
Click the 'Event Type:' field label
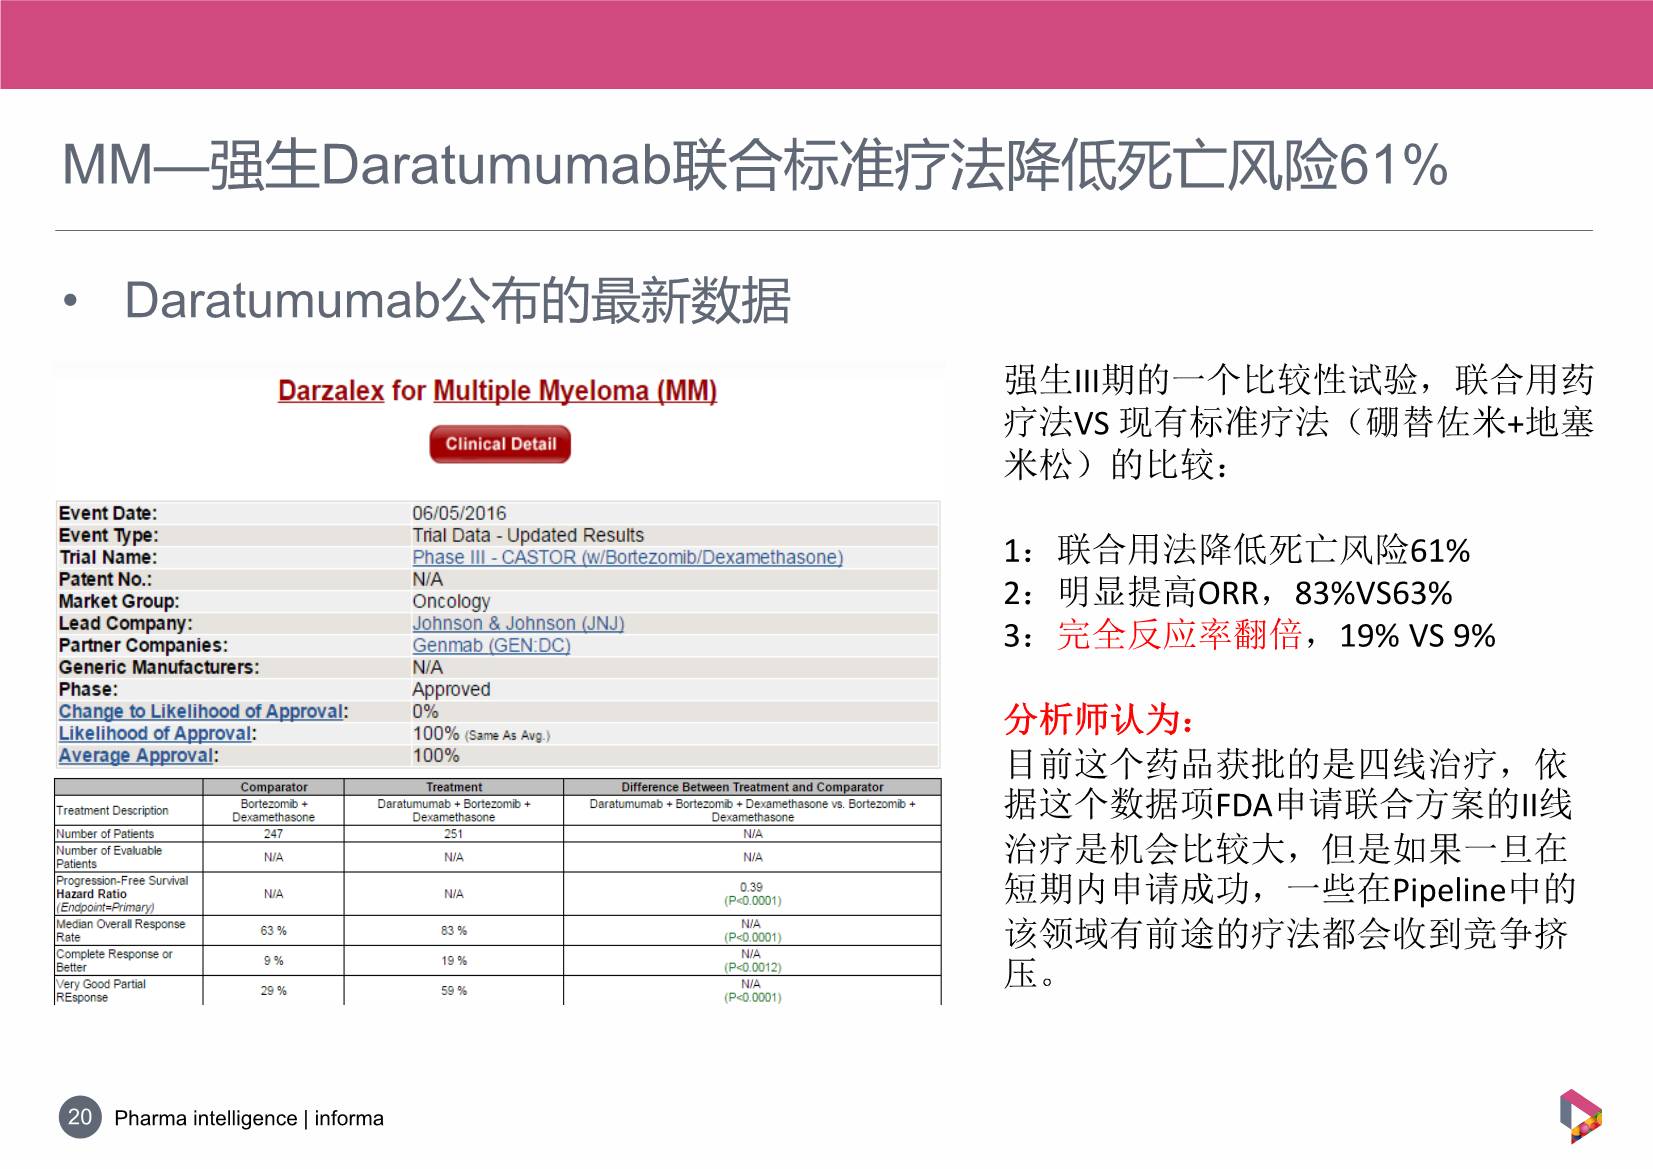(x=108, y=535)
